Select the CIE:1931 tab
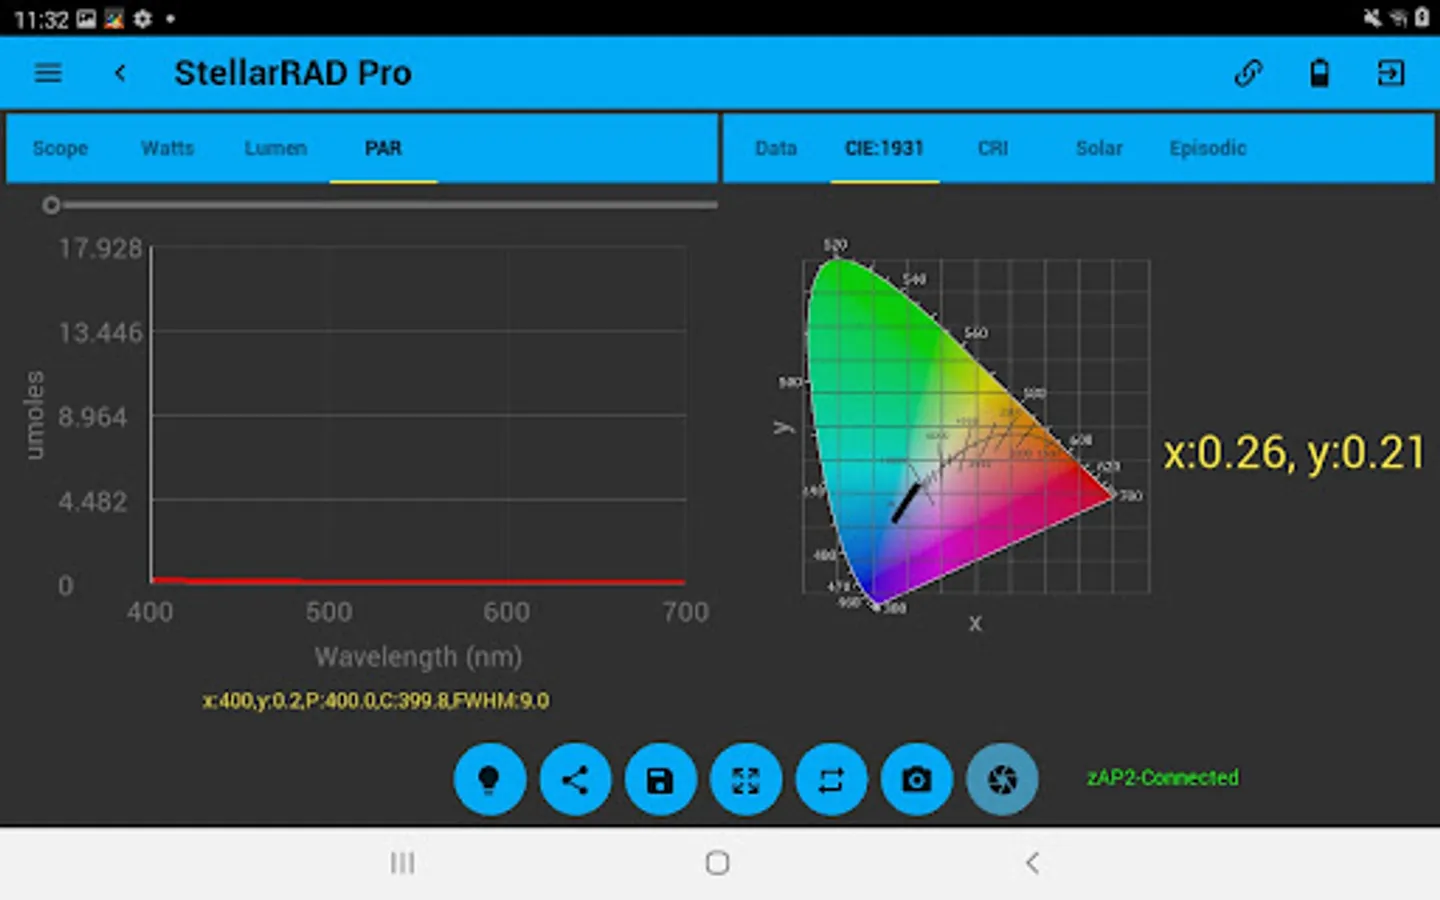Screen dimensions: 1440x900 click(884, 148)
